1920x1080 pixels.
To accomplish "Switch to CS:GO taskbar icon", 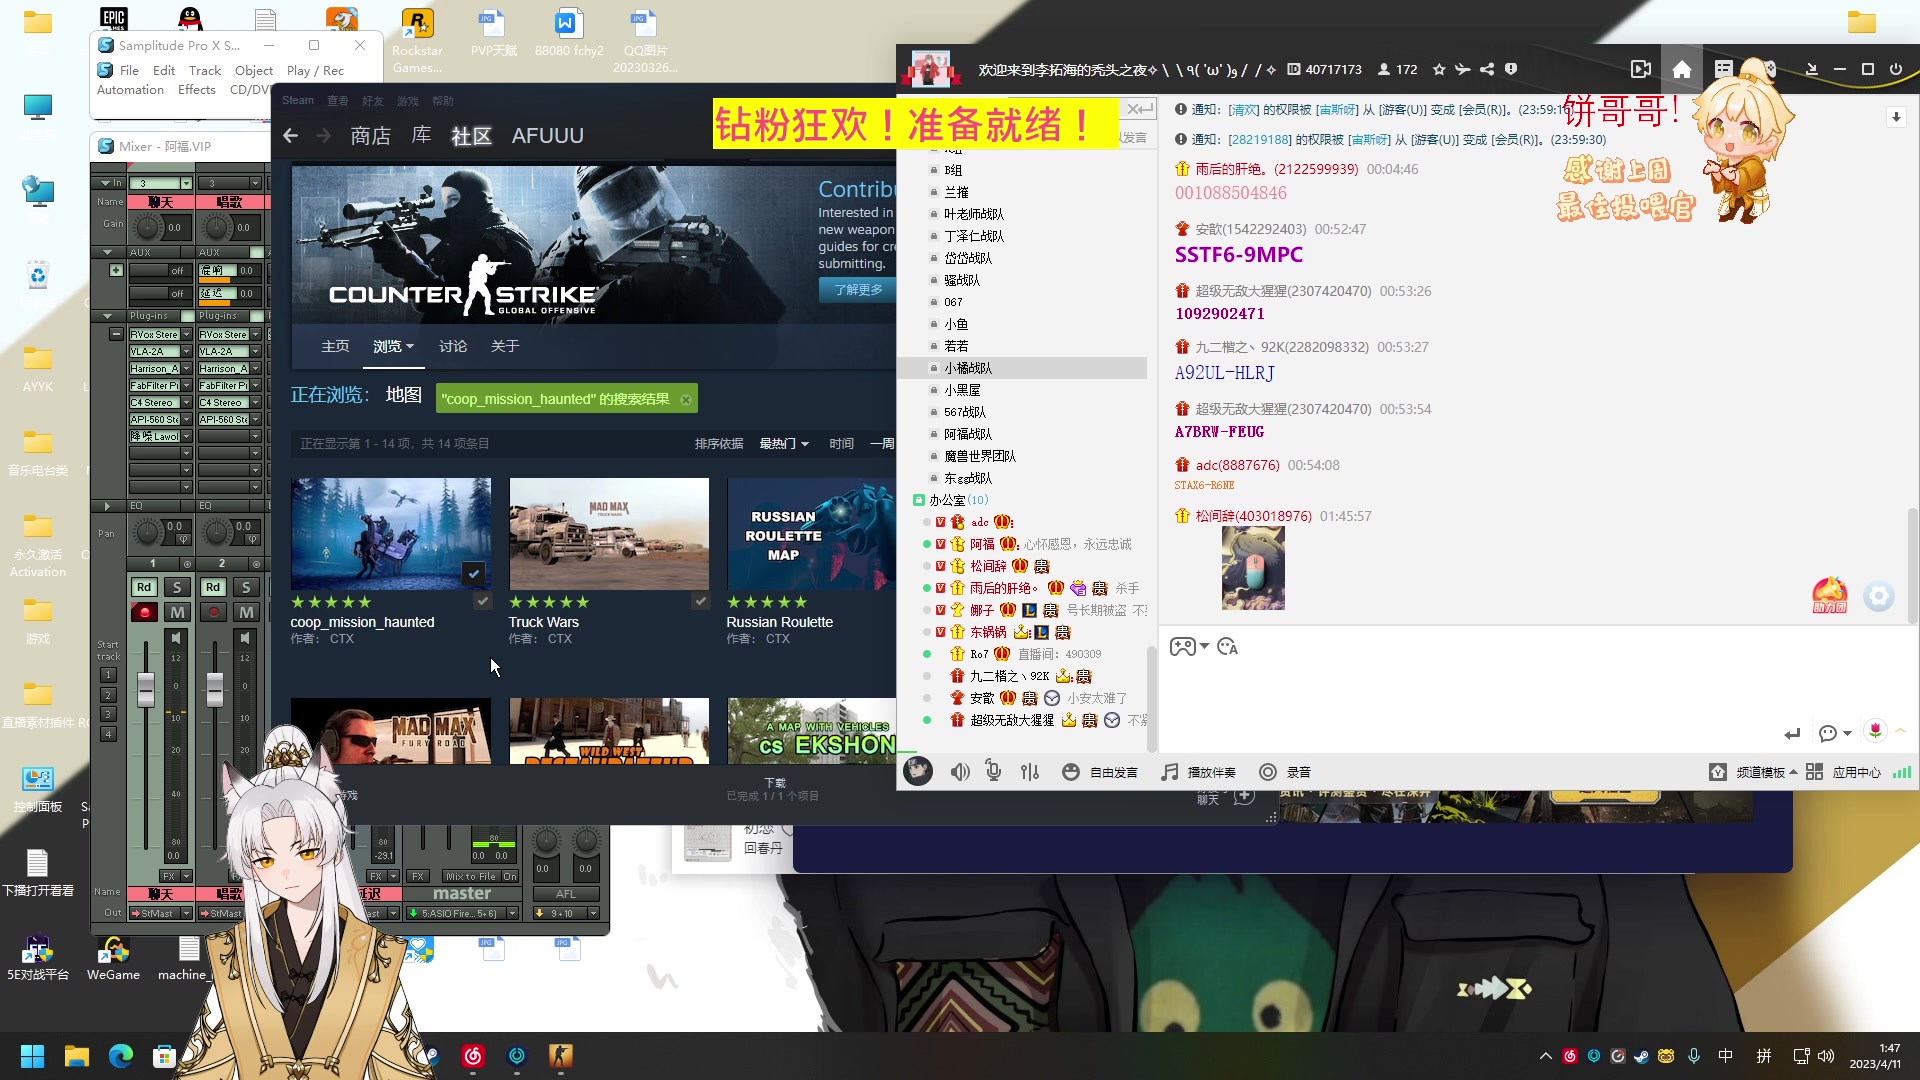I will (x=560, y=1056).
